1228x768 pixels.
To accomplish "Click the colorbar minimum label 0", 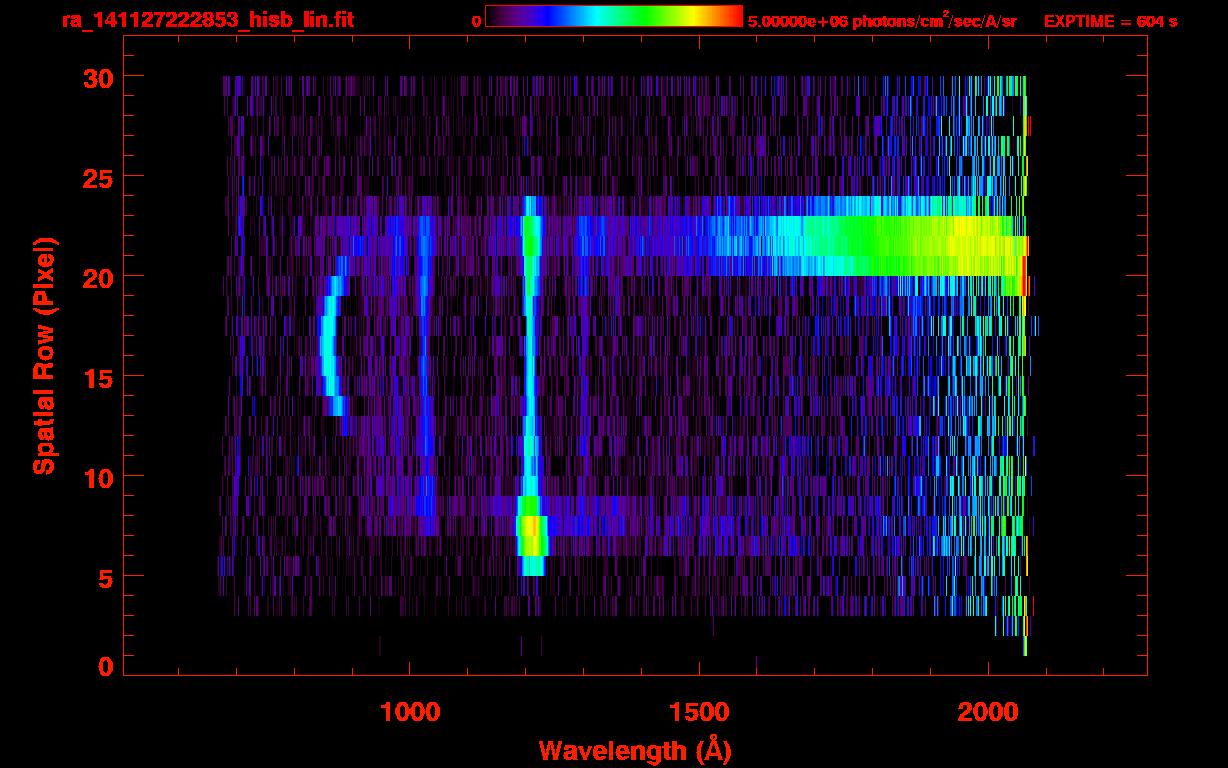I will (x=477, y=21).
